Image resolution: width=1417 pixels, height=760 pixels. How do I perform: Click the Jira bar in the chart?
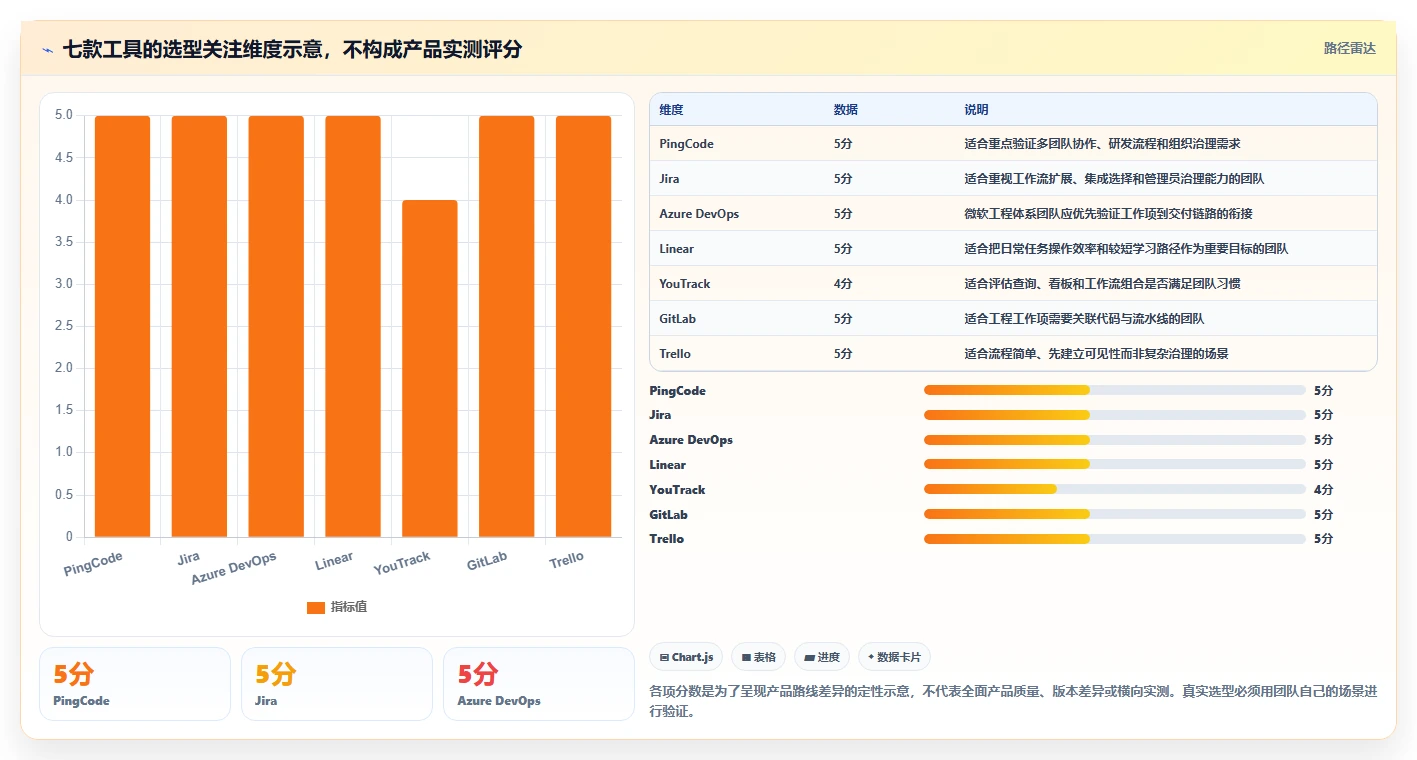pos(199,326)
